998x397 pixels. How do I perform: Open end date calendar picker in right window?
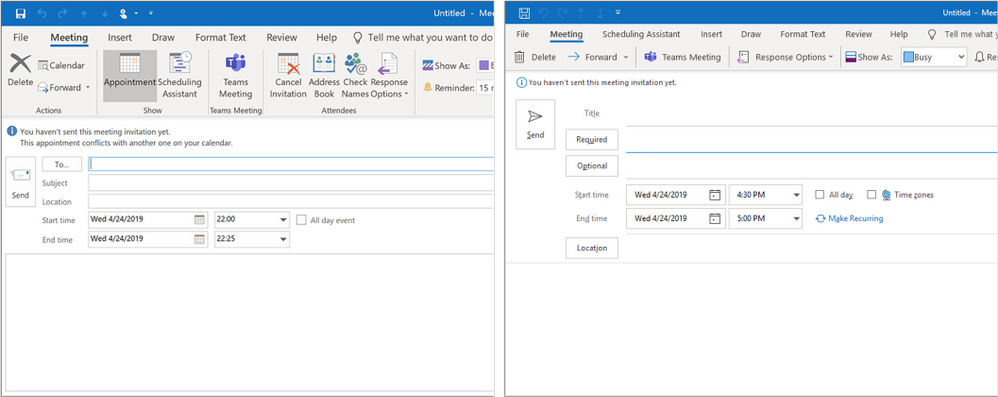point(715,218)
